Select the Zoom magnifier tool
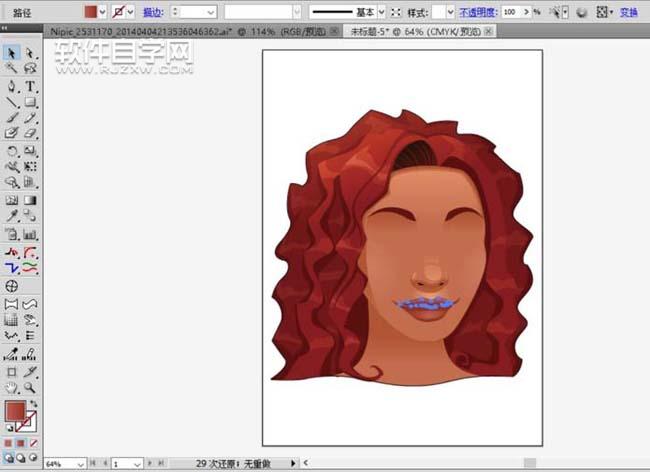The height and width of the screenshot is (472, 650). click(30, 387)
